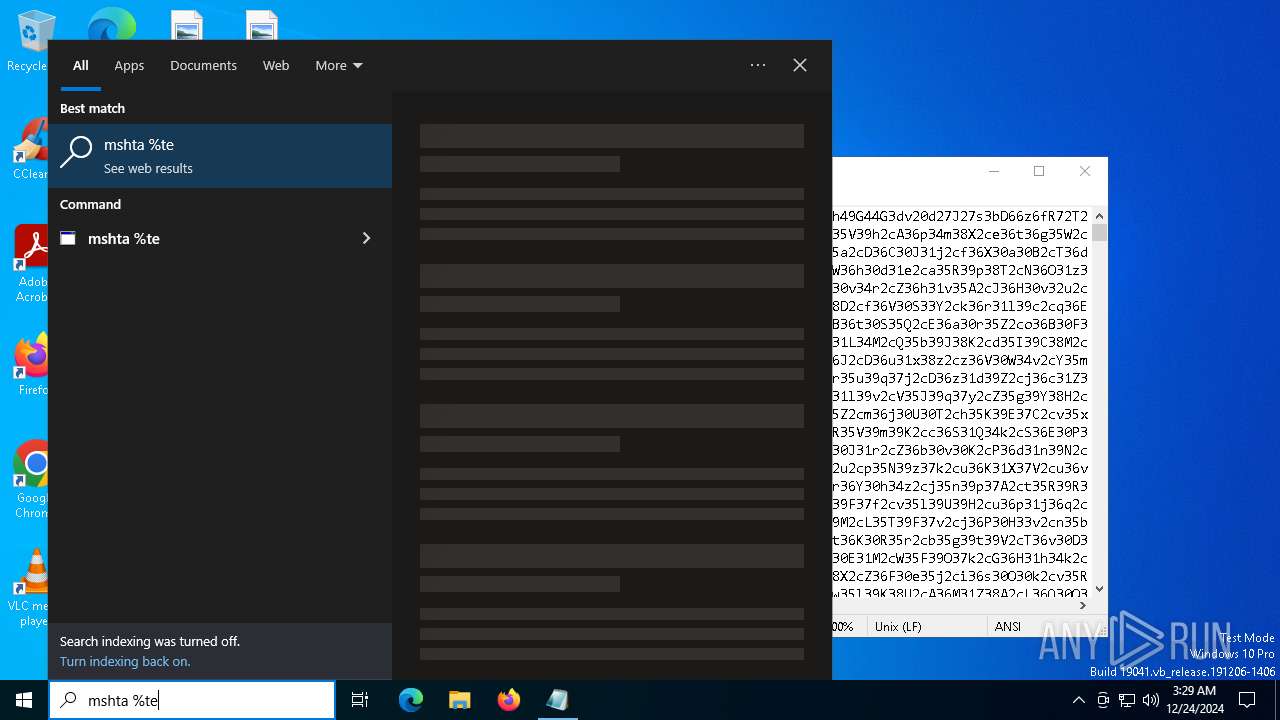Open Task View on the taskbar

point(360,700)
